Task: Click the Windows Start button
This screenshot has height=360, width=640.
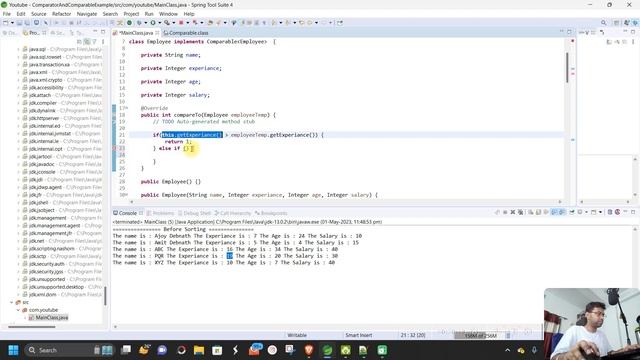Action: (13, 350)
